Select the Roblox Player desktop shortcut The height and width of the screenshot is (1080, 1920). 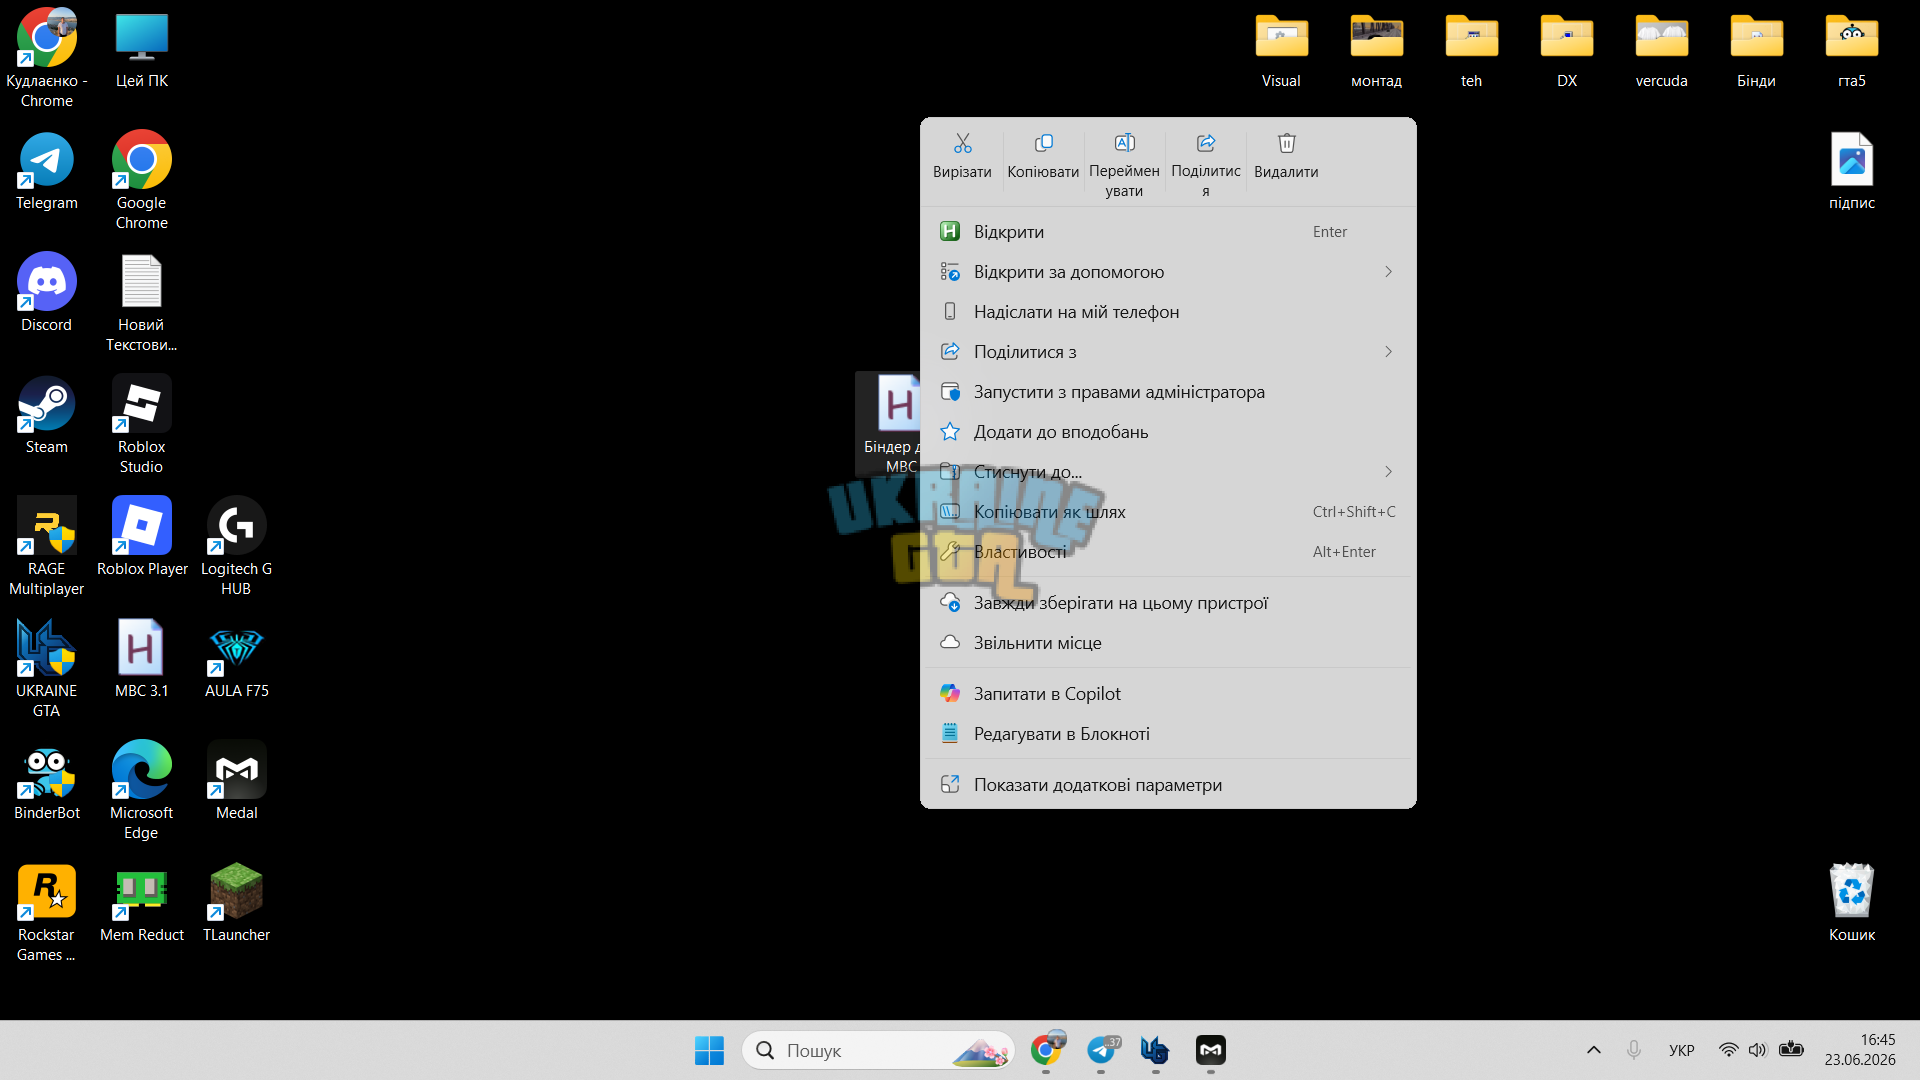coord(142,538)
